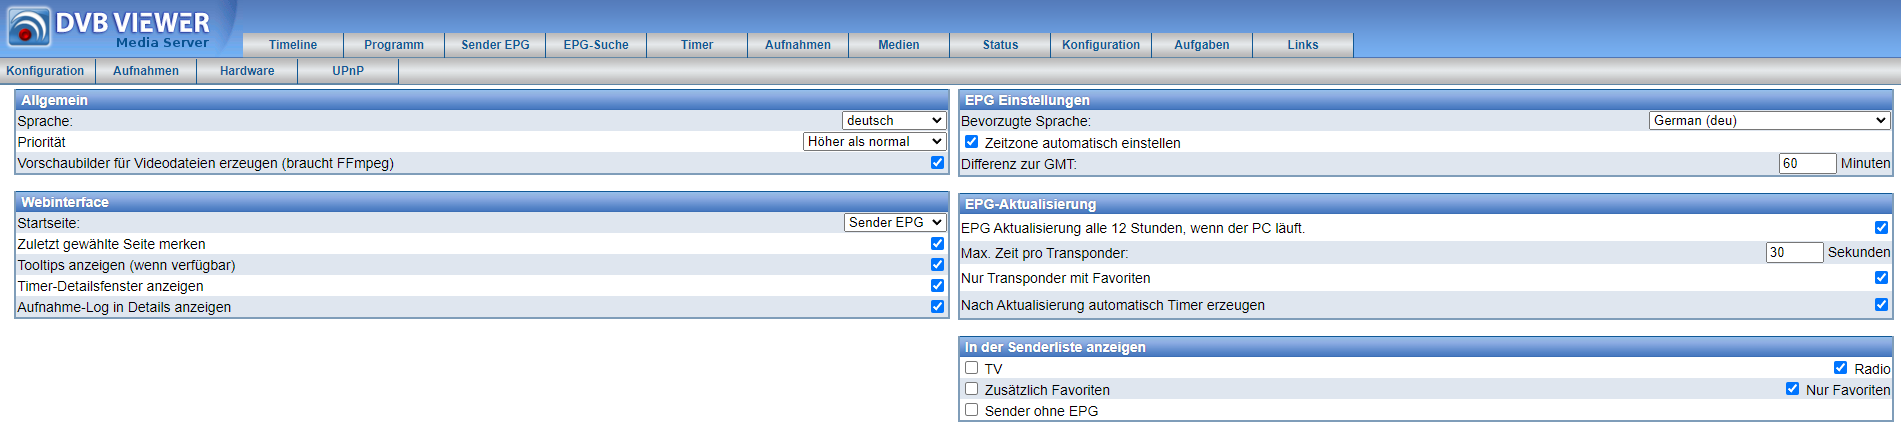Open the Bevorzugte Sprache dropdown
Viewport: 1901px width, 437px height.
point(1769,121)
